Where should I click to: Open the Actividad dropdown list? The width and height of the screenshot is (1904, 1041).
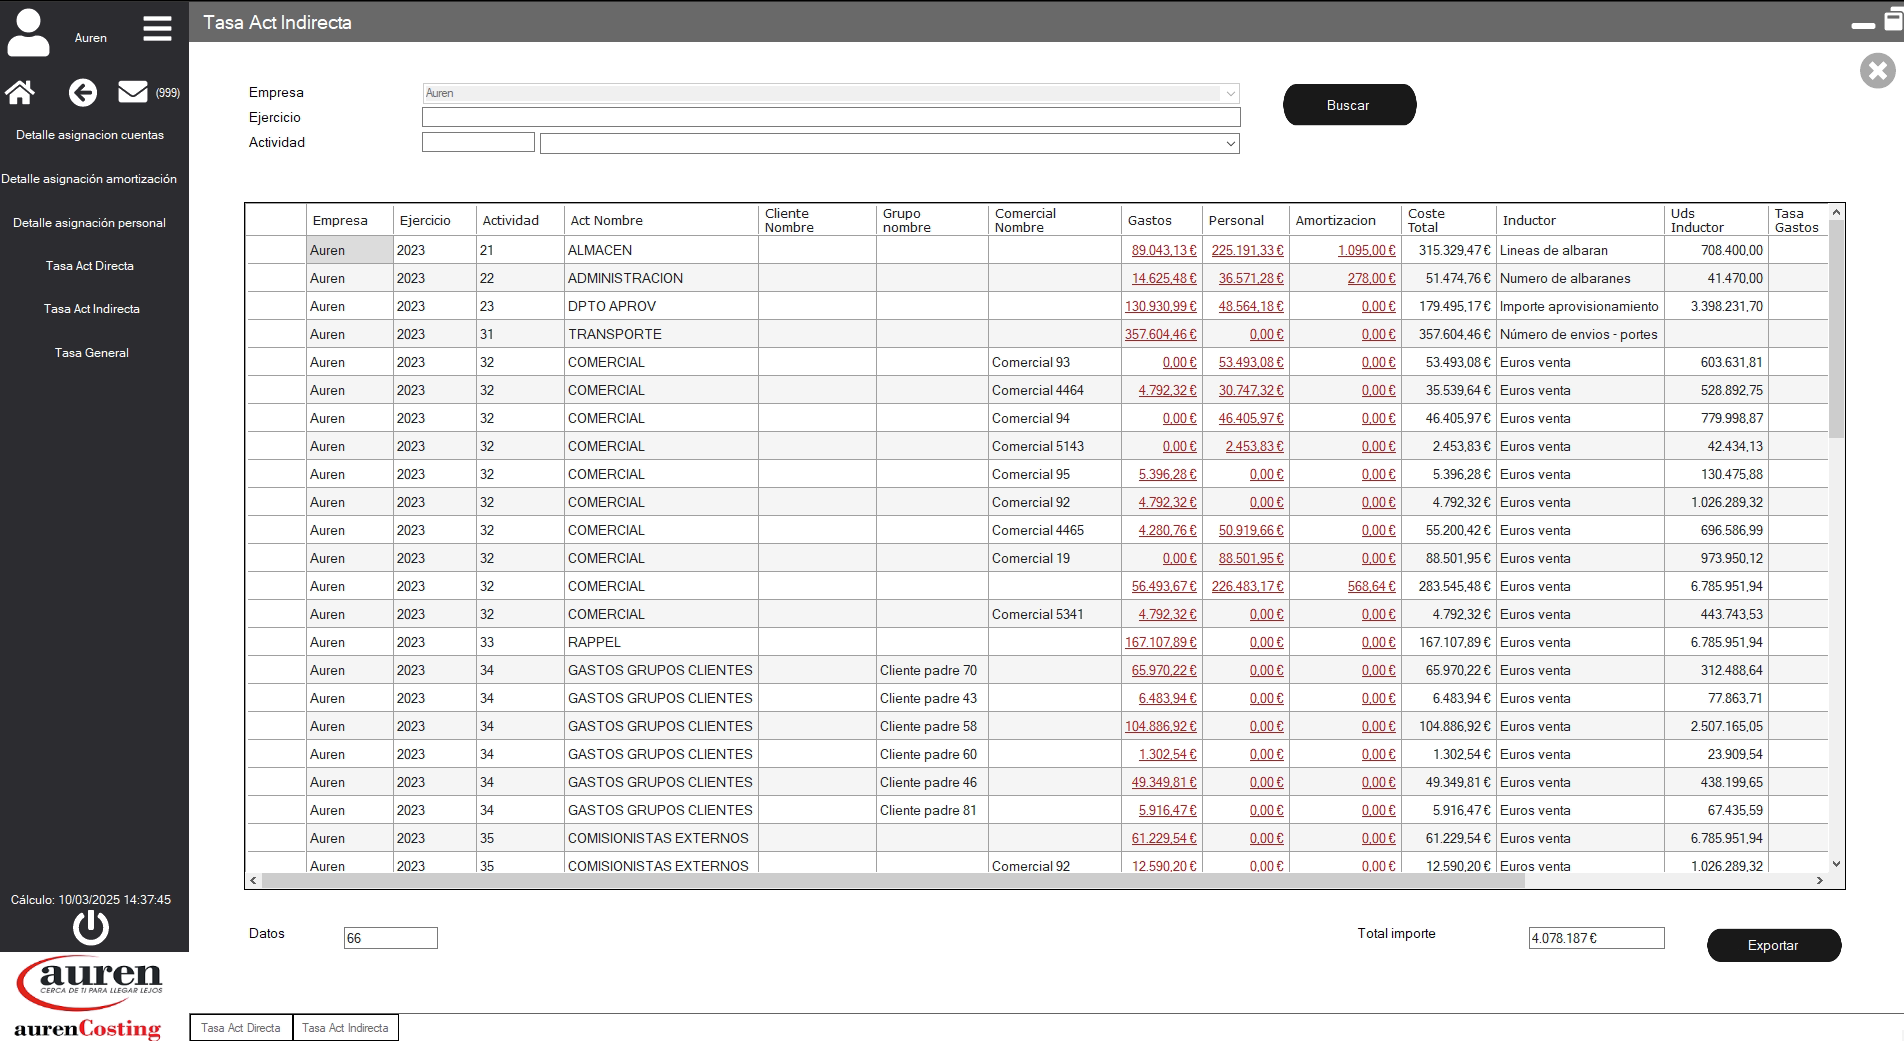(1229, 144)
